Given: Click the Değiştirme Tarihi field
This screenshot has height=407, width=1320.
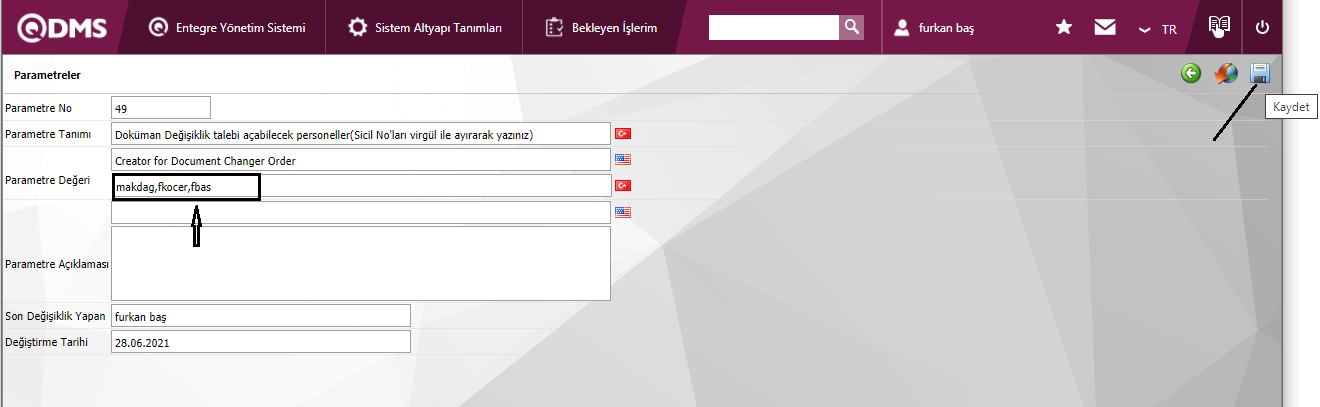Looking at the screenshot, I should coord(261,342).
